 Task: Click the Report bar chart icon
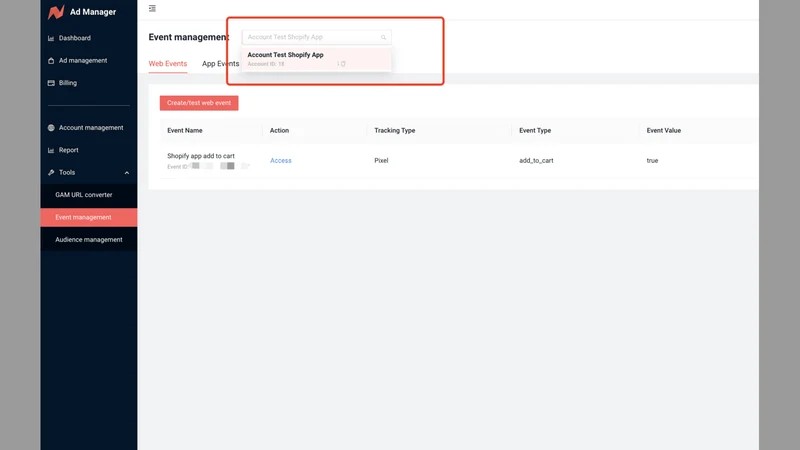[51, 151]
